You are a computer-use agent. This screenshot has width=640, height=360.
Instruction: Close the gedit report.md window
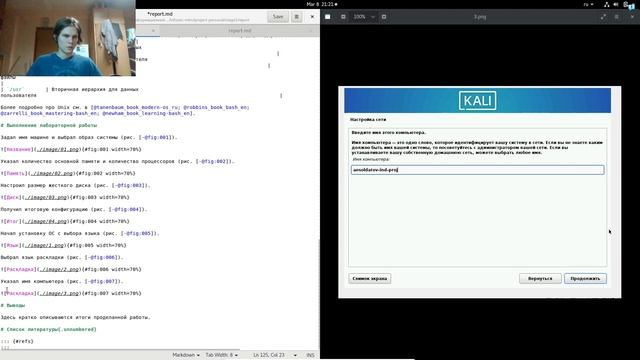312,17
